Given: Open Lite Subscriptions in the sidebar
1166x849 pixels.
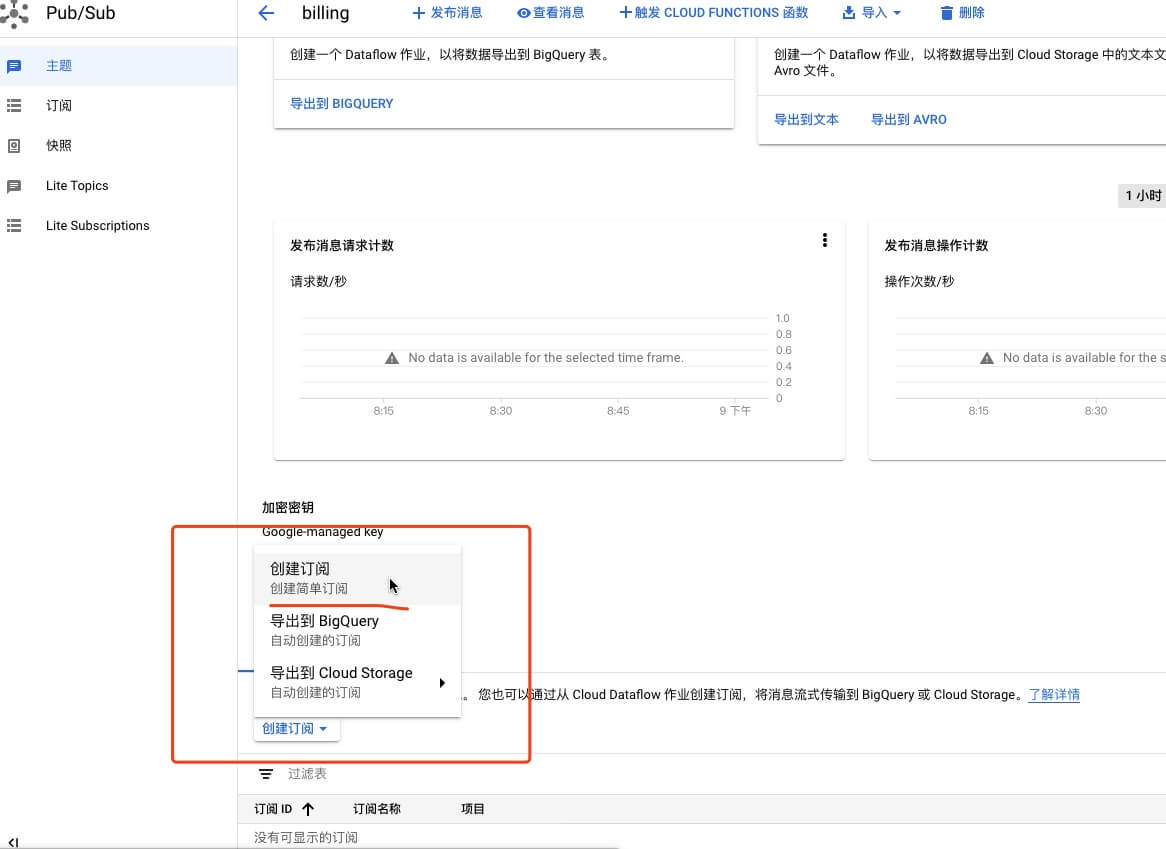Looking at the screenshot, I should [x=118, y=226].
